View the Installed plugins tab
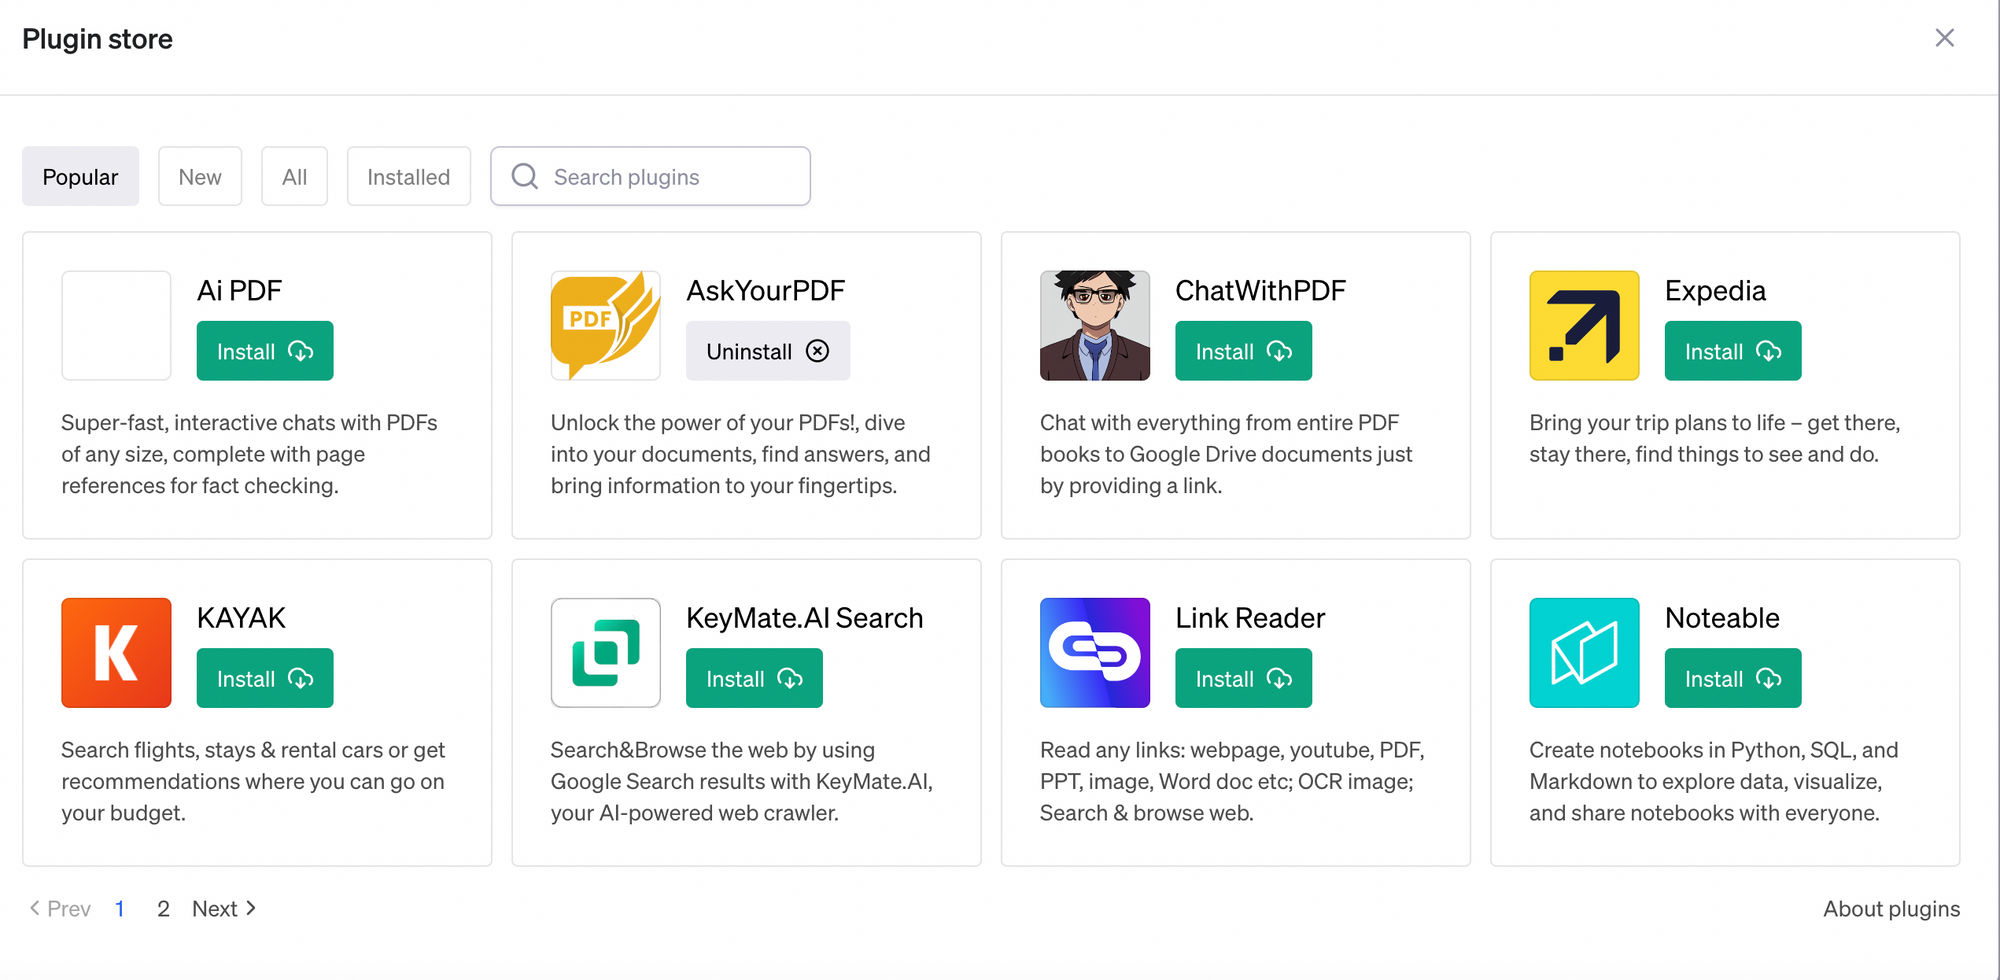Viewport: 2000px width, 980px height. [x=408, y=176]
